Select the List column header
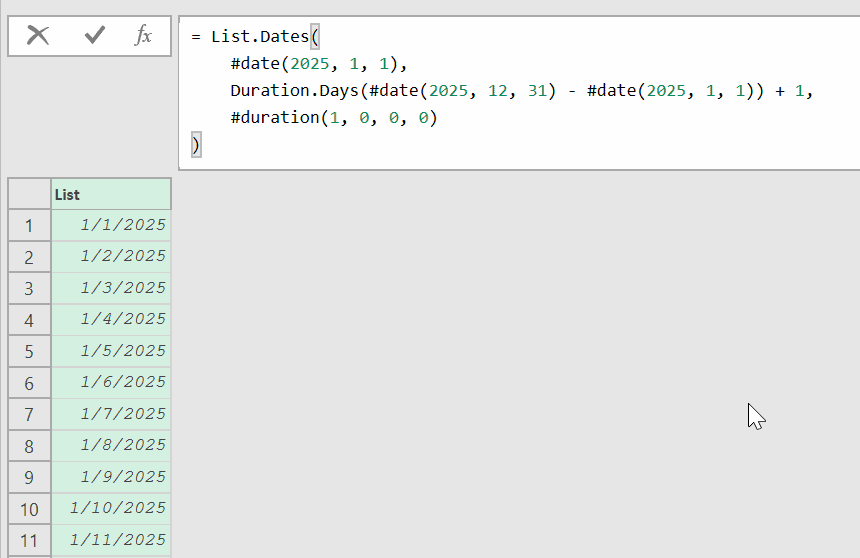Screen dimensions: 860x558 point(110,194)
